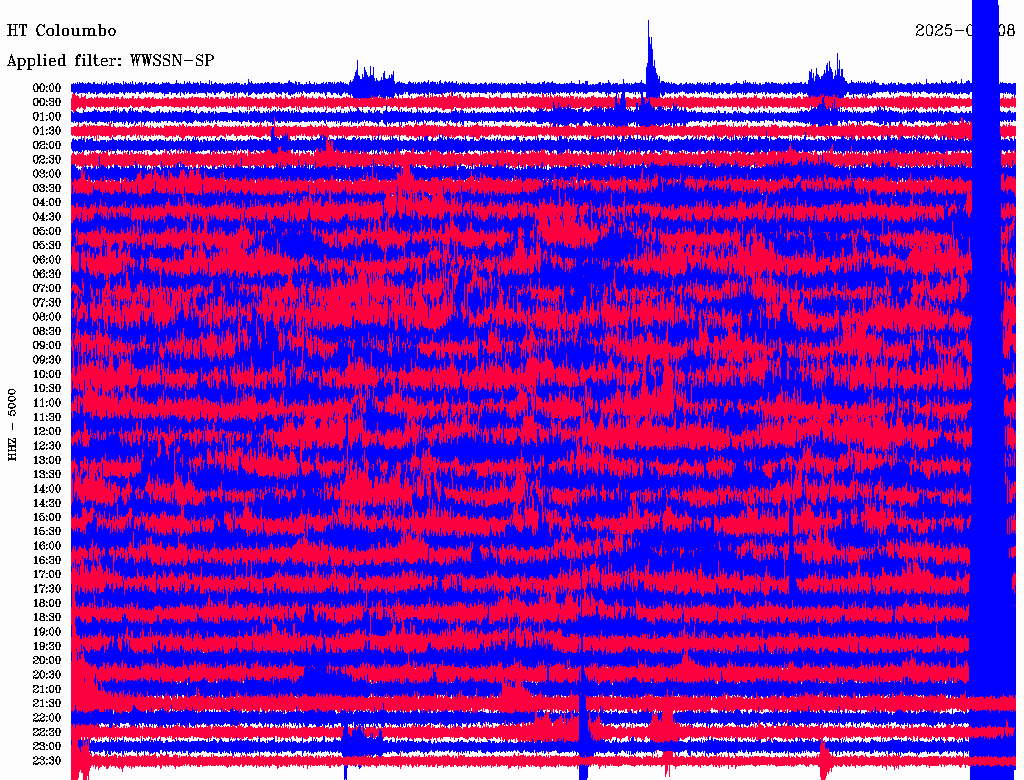The width and height of the screenshot is (1024, 780).
Task: Pick the 10:30 time label
Action: [x=47, y=389]
